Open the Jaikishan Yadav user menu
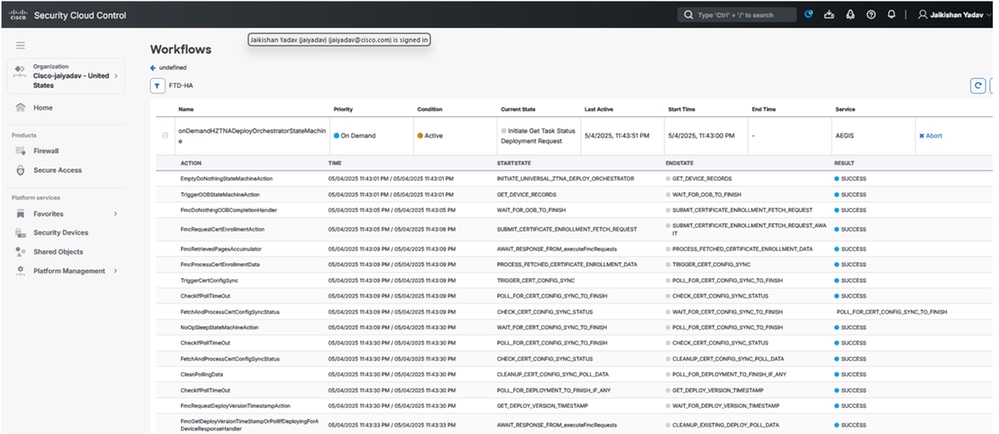 (x=955, y=15)
